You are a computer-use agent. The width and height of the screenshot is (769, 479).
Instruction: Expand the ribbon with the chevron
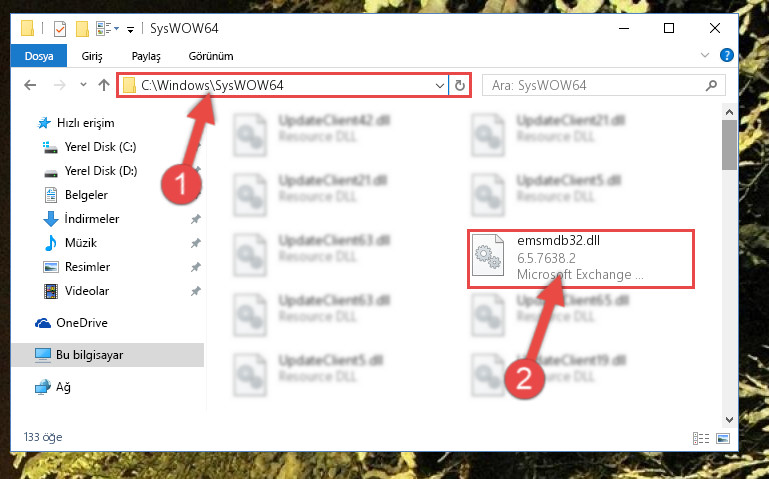pyautogui.click(x=705, y=55)
